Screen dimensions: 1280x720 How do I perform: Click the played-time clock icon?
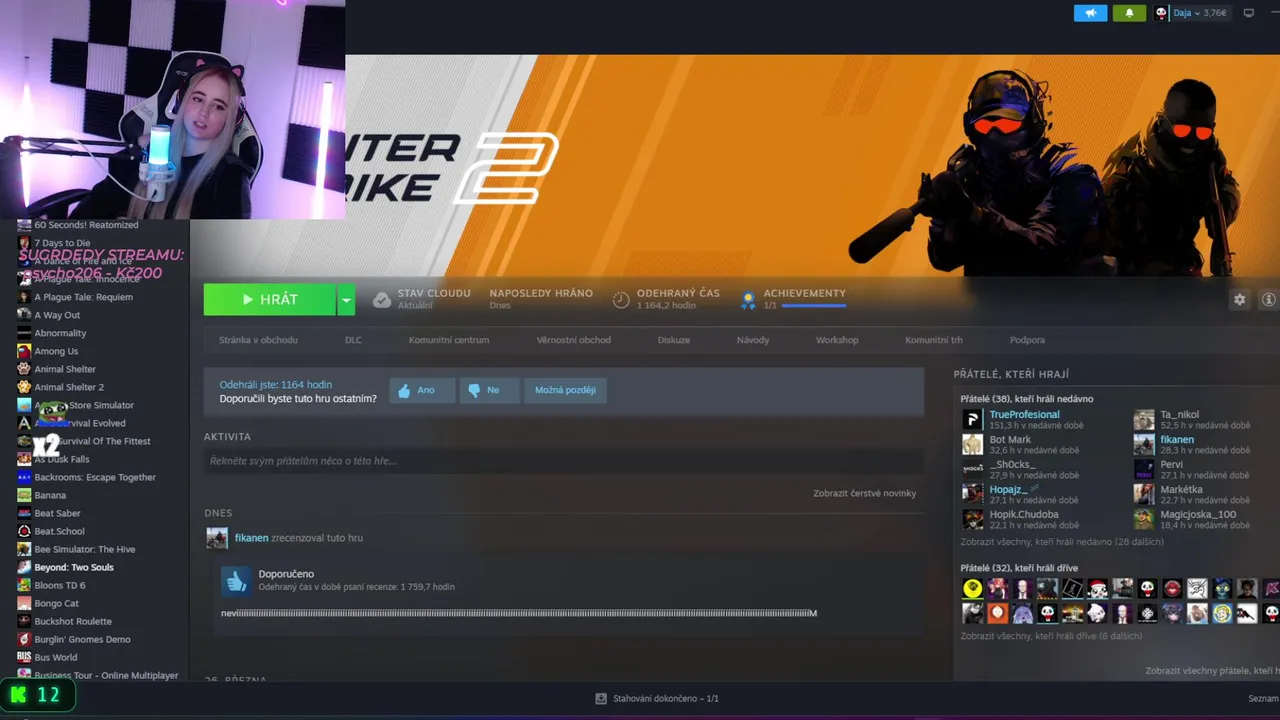(x=621, y=299)
